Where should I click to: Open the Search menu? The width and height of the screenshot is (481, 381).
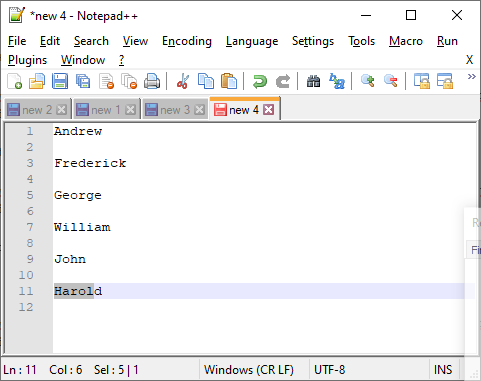click(91, 41)
